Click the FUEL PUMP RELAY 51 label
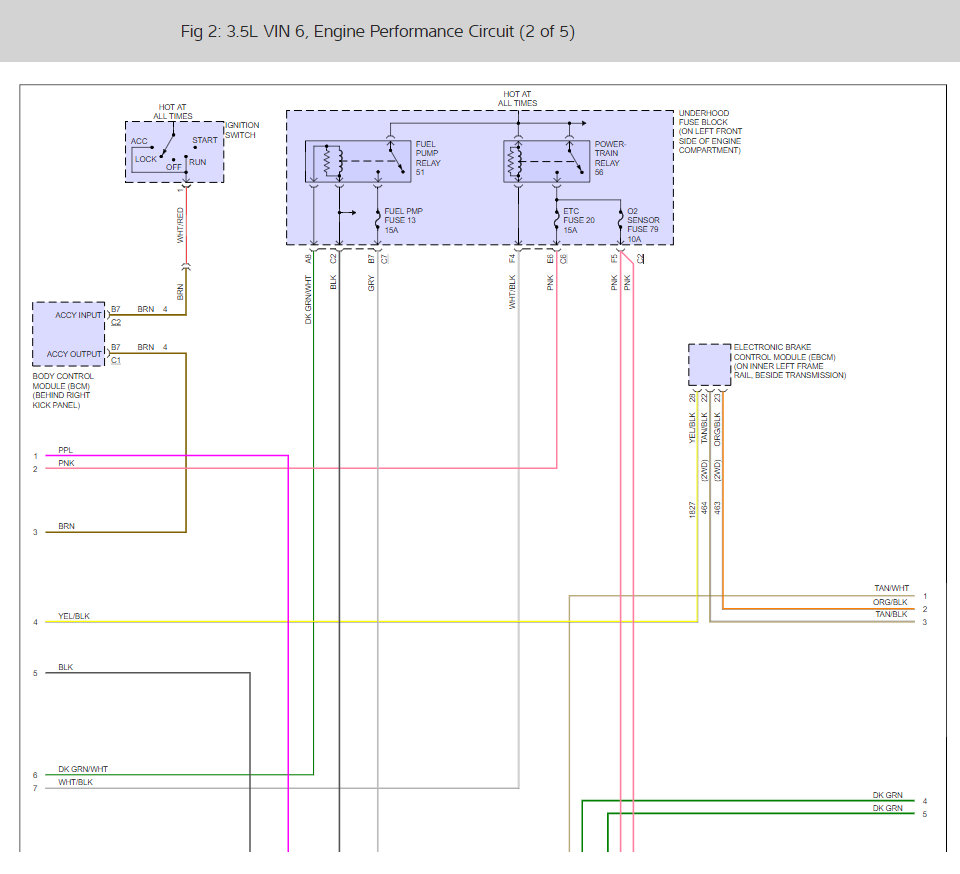 pyautogui.click(x=428, y=158)
